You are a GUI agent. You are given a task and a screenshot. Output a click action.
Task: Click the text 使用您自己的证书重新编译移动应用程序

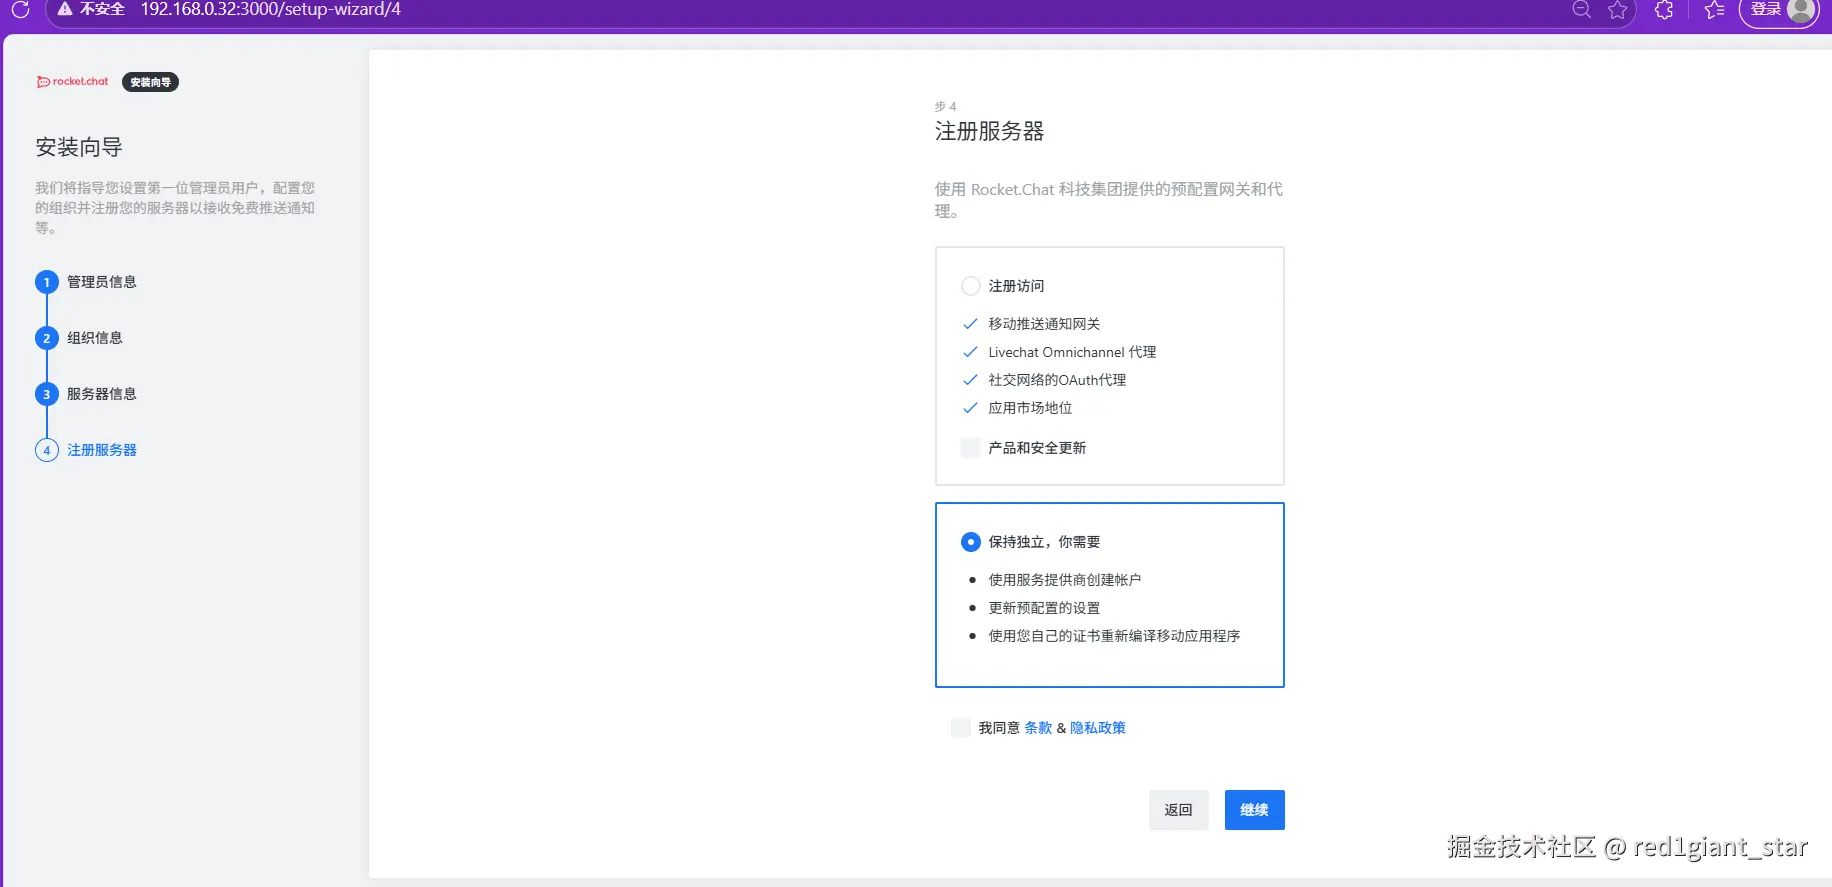(1114, 636)
